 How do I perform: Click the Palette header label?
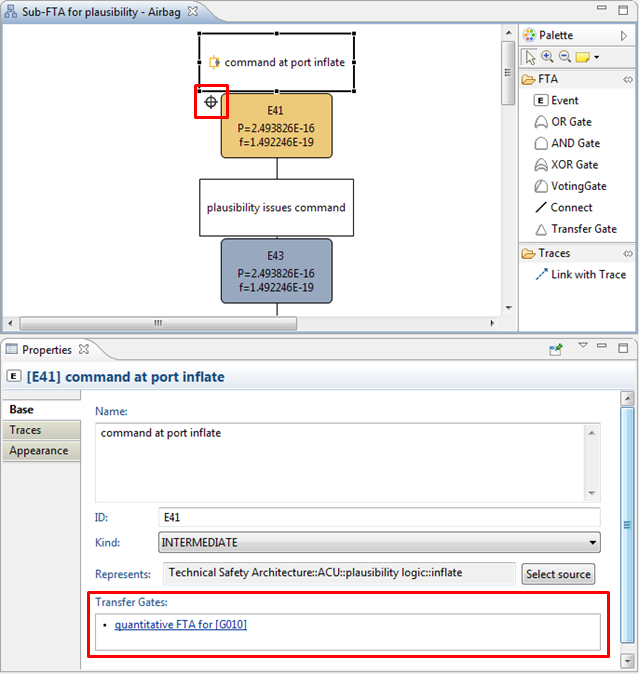point(556,35)
